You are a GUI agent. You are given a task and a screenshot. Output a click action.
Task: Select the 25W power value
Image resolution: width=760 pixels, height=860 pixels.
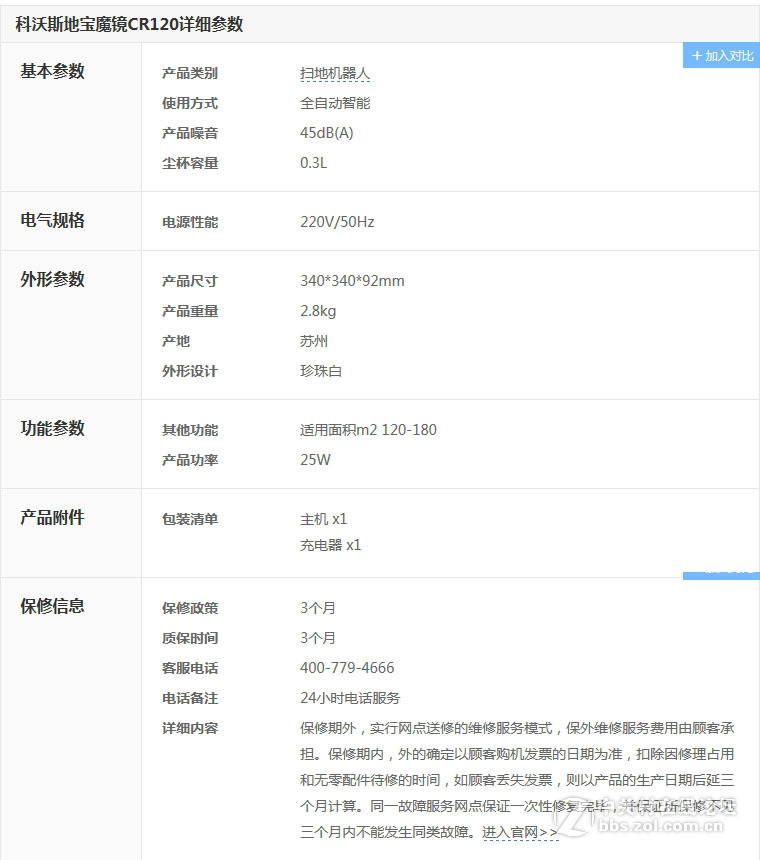pos(315,460)
